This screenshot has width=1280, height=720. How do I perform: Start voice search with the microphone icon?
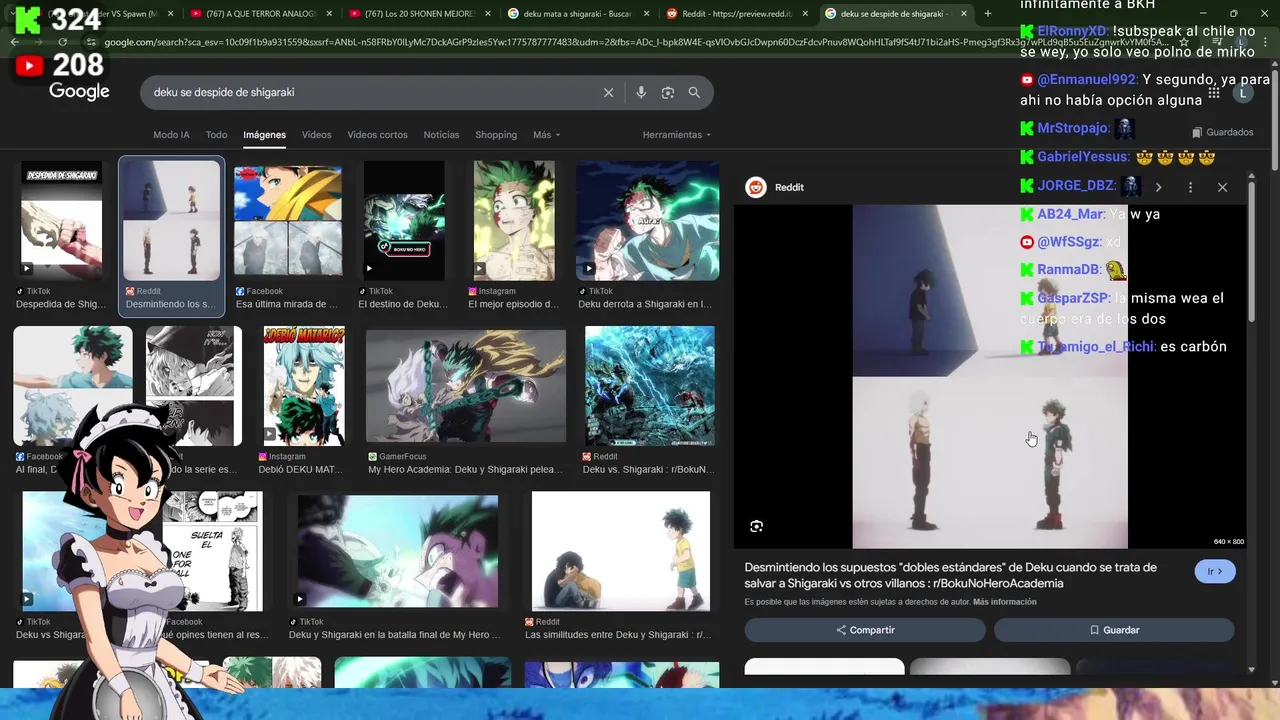tap(641, 92)
